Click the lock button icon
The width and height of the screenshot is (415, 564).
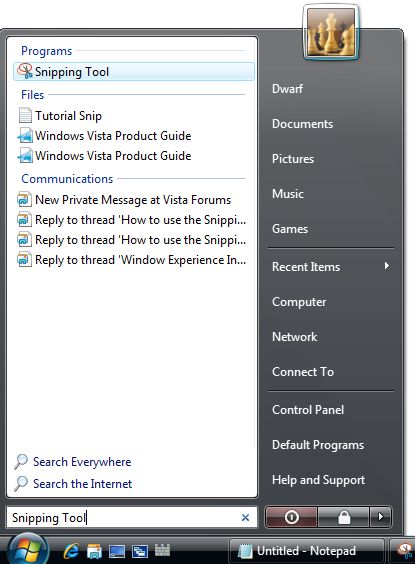[x=344, y=517]
